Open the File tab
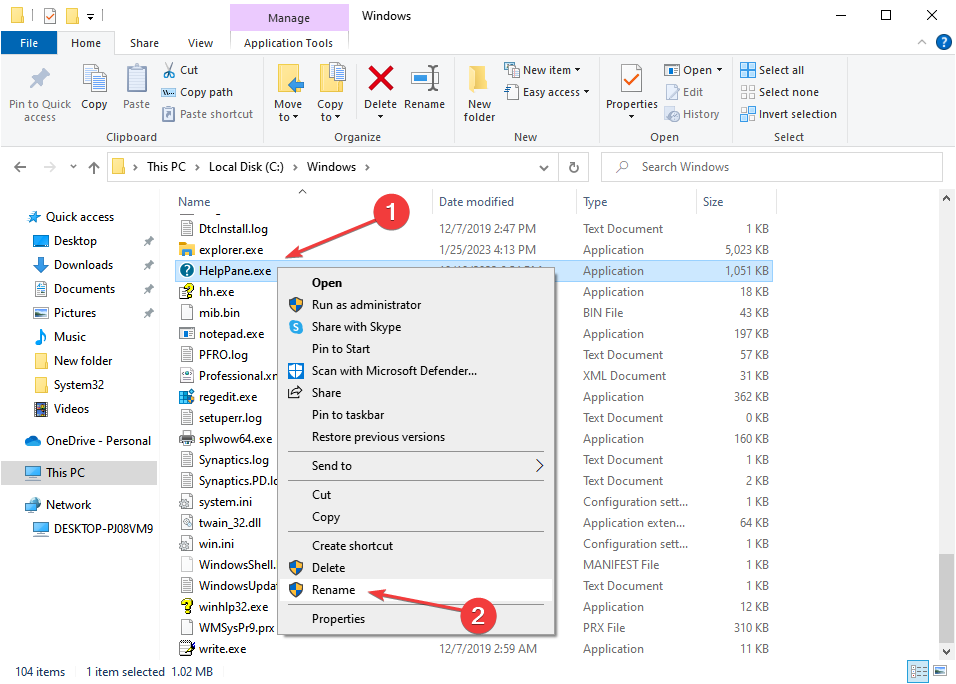 (29, 43)
